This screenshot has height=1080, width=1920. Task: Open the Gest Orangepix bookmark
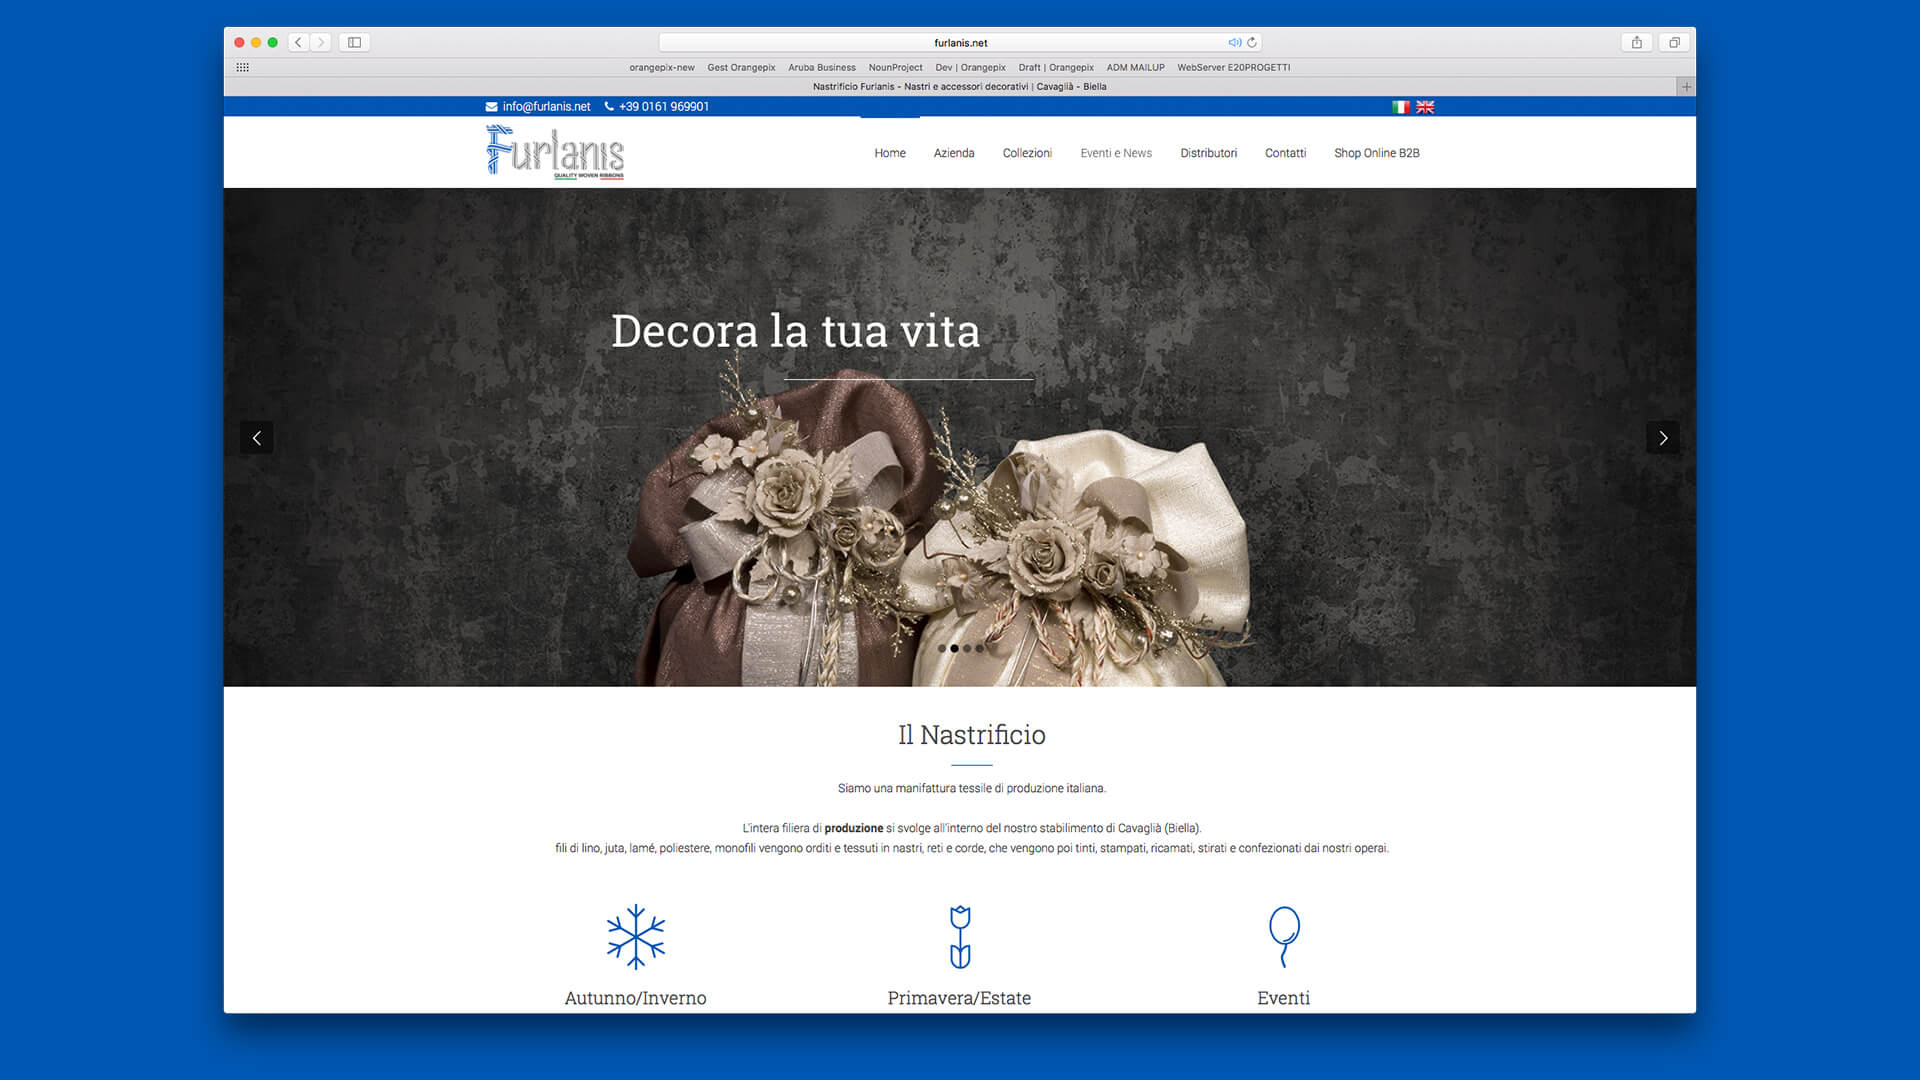741,67
